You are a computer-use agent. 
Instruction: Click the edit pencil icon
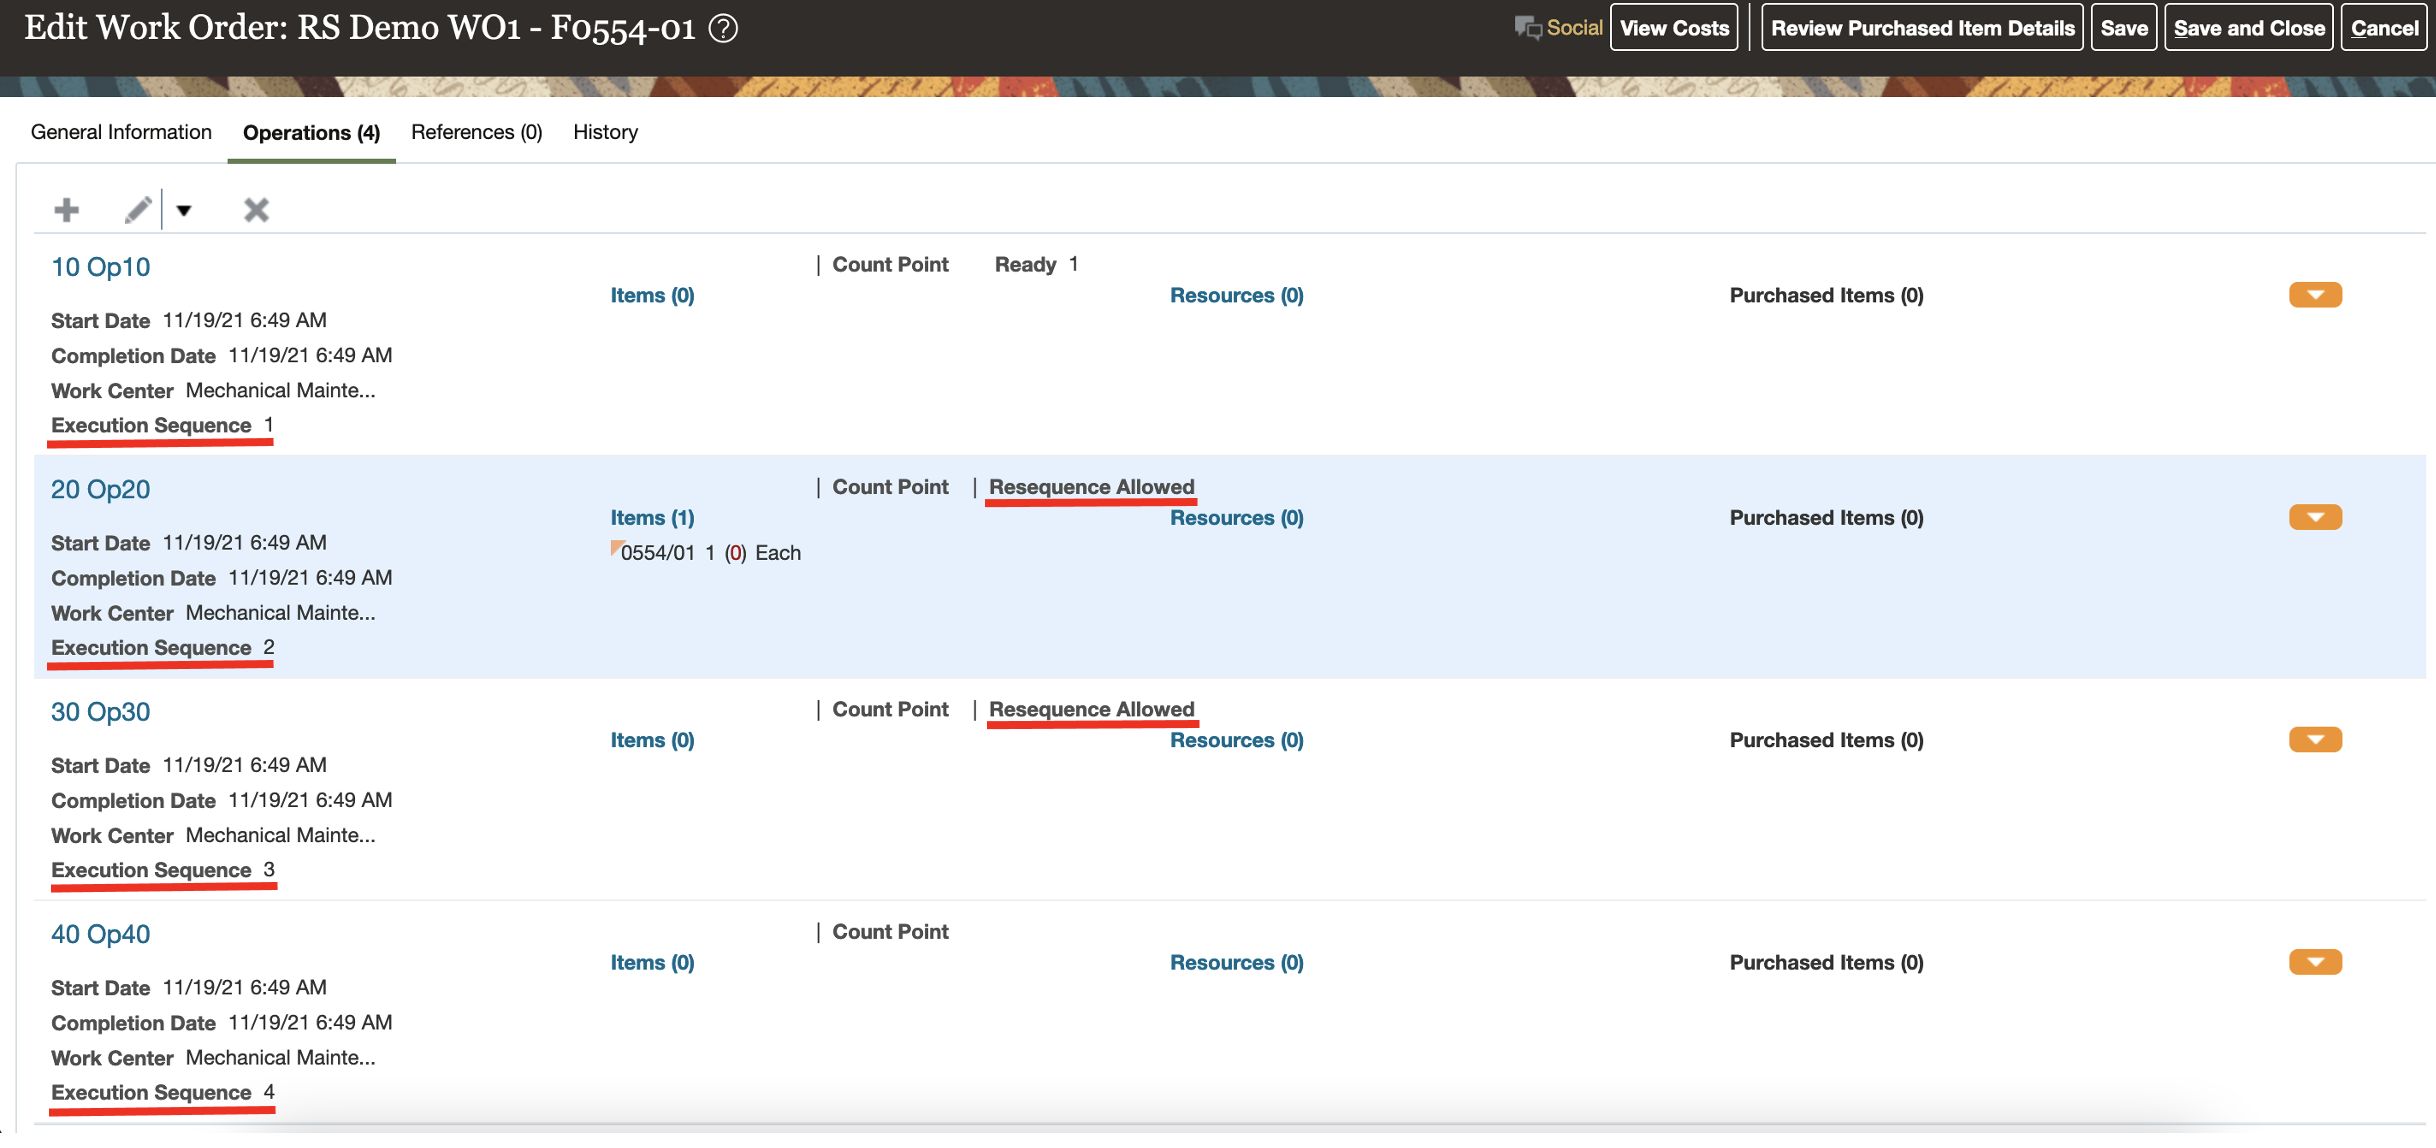[x=138, y=210]
